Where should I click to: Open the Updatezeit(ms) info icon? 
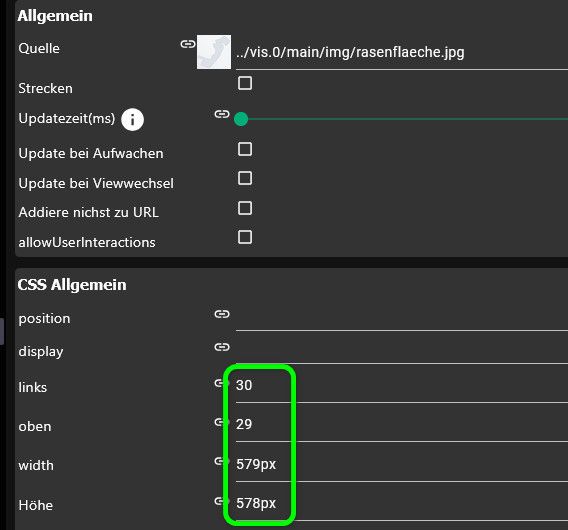coord(132,119)
